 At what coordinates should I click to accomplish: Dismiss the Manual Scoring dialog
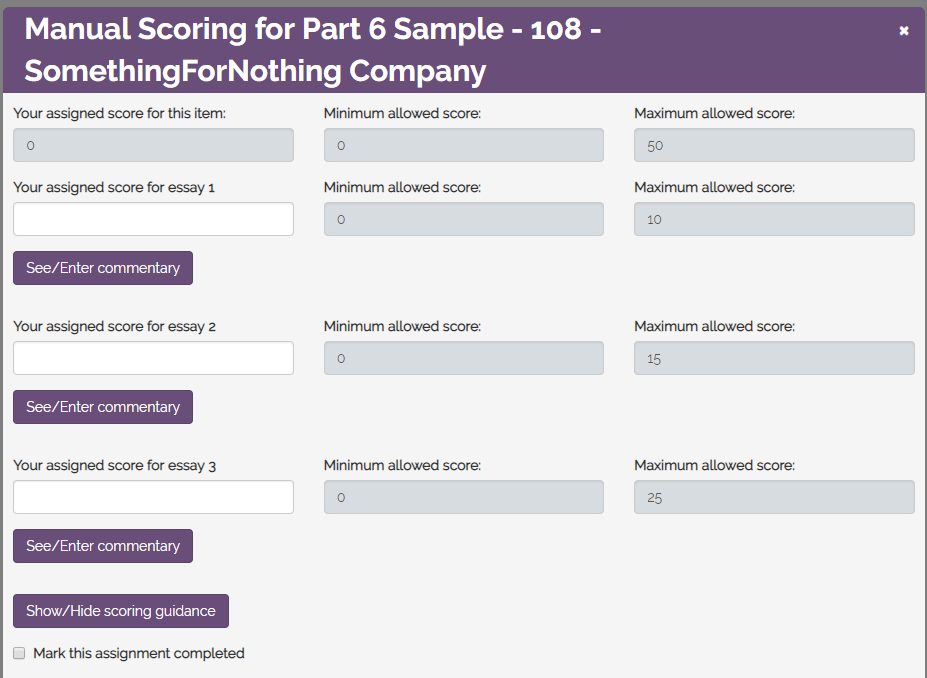pos(903,30)
